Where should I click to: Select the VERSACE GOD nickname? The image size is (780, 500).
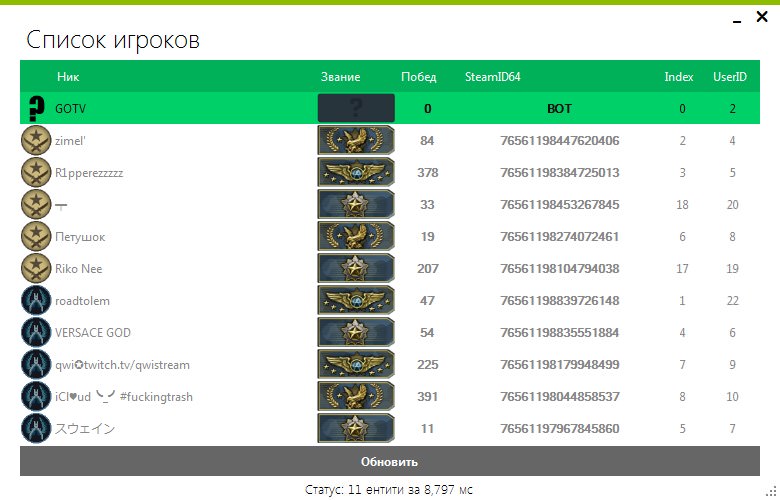(93, 333)
